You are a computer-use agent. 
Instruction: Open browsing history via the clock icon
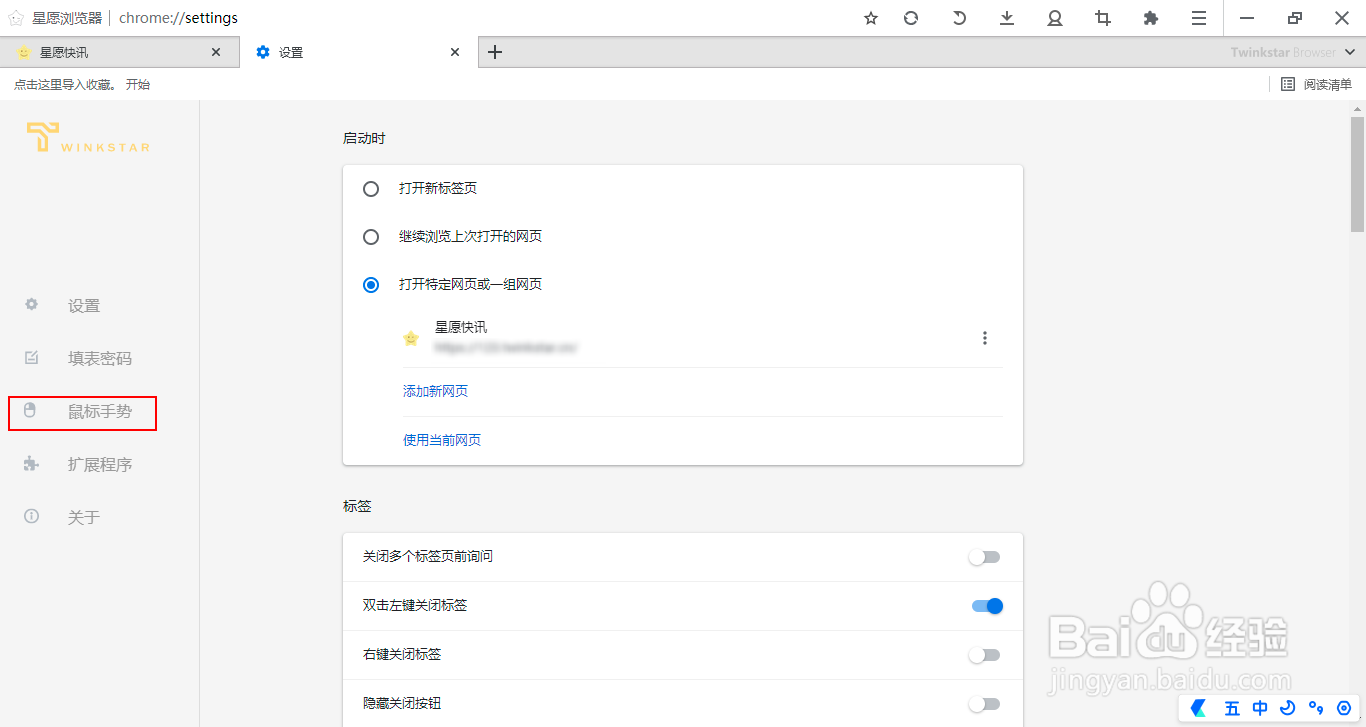click(x=958, y=18)
